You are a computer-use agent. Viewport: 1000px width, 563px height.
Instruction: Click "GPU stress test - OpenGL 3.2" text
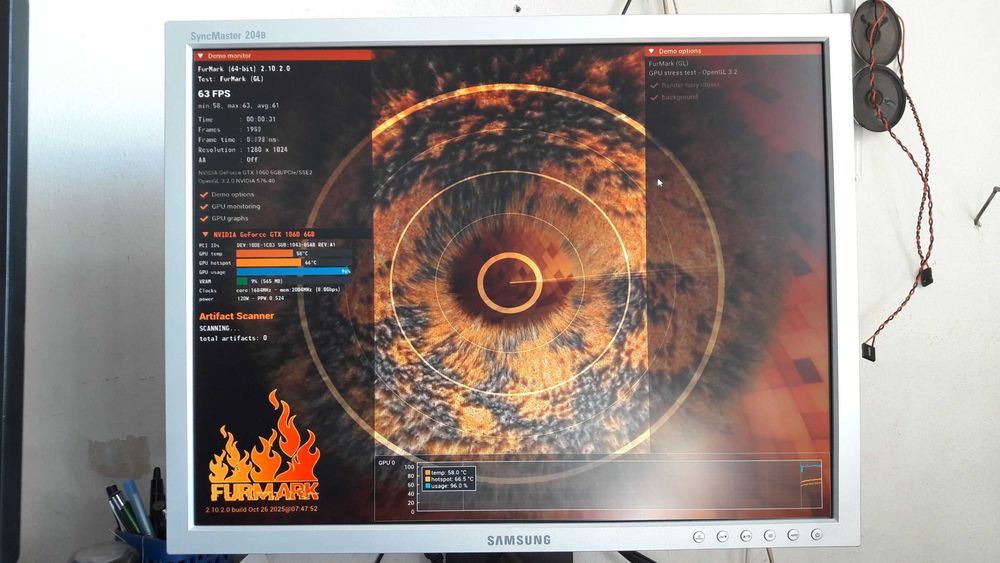pyautogui.click(x=693, y=73)
